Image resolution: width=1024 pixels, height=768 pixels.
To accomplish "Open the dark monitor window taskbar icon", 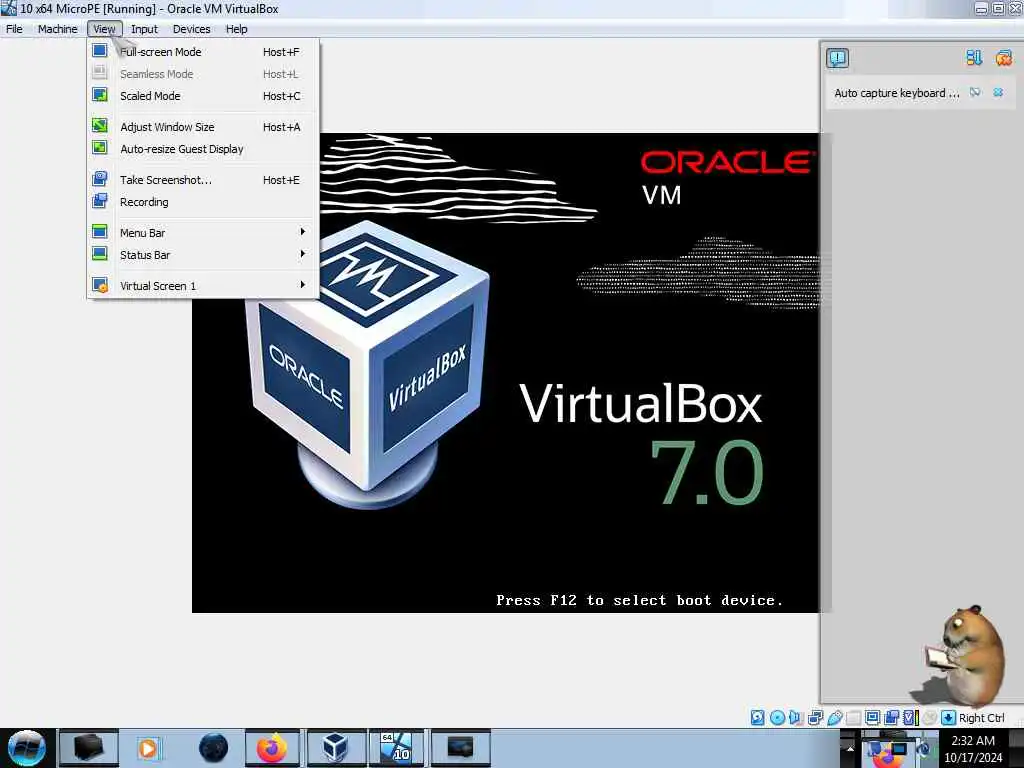I will coord(460,748).
